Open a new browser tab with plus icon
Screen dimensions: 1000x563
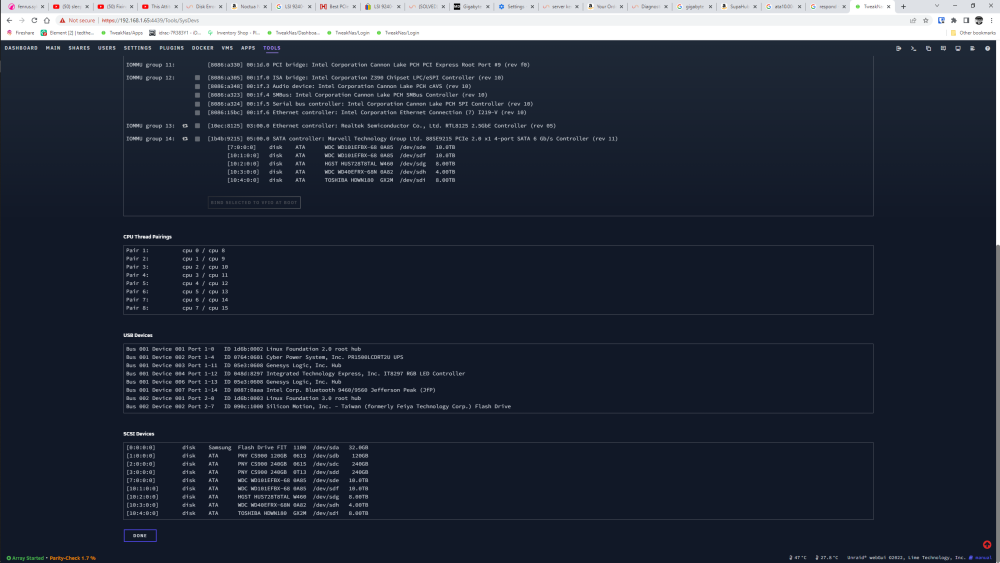click(x=903, y=6)
